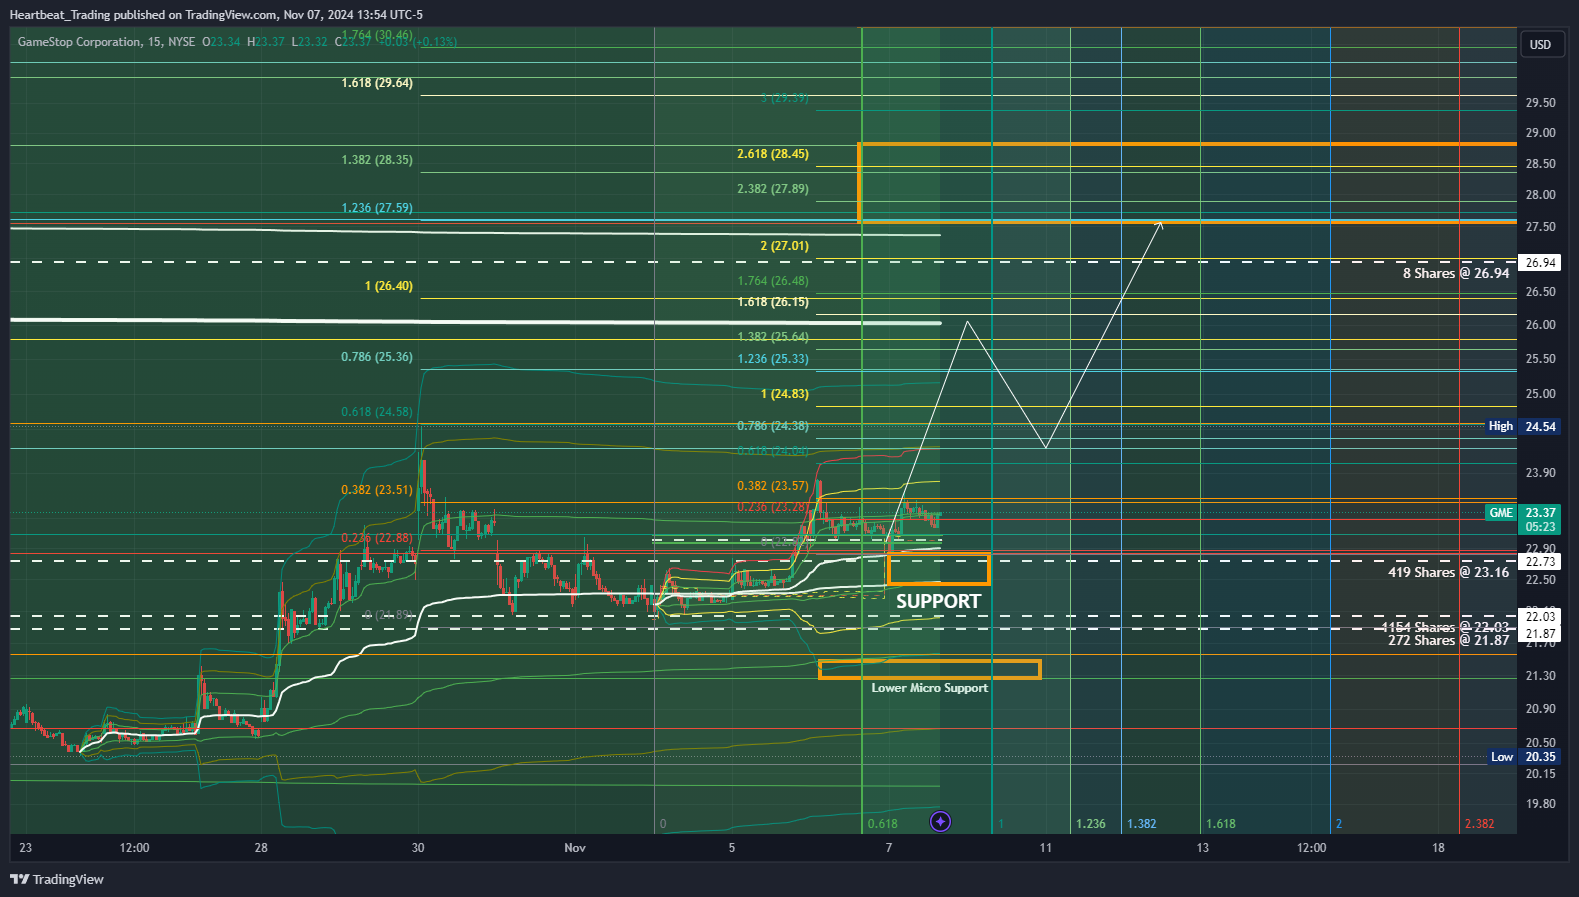
Task: Click the purple lightning event marker icon
Action: [940, 822]
